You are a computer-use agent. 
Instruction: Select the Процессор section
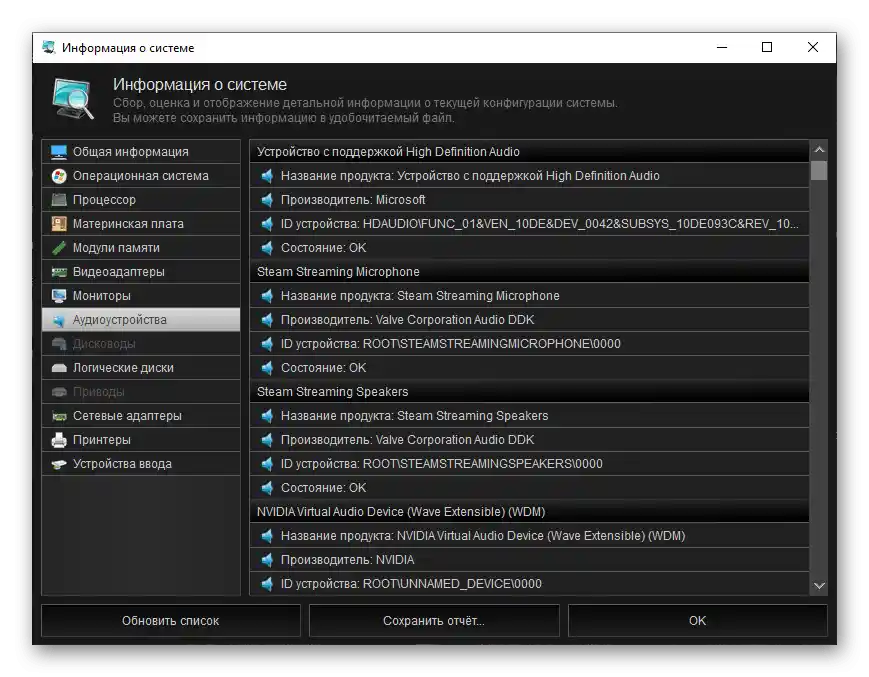[141, 200]
